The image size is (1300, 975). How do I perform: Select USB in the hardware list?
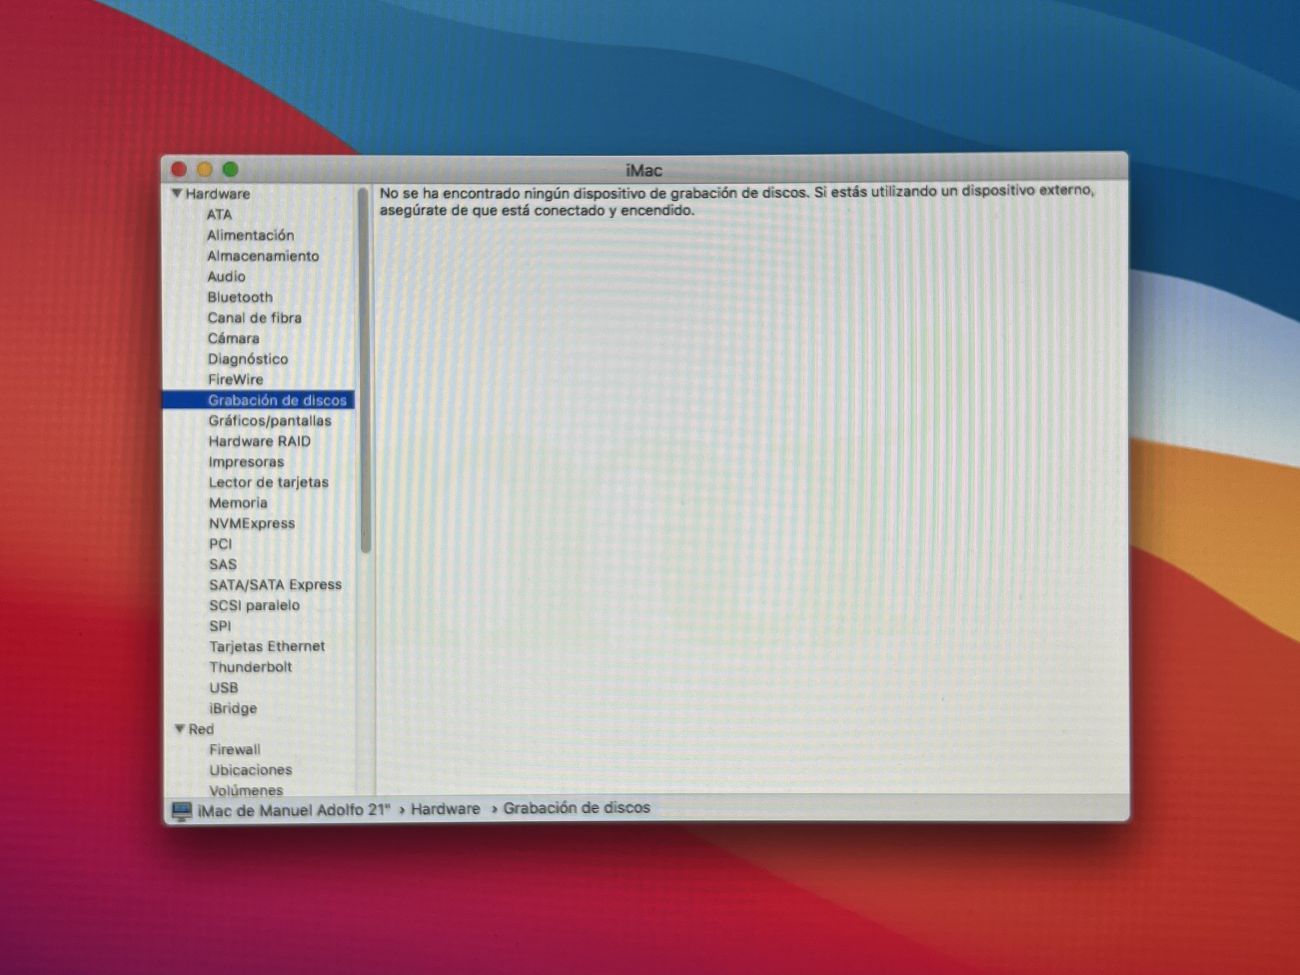click(224, 688)
